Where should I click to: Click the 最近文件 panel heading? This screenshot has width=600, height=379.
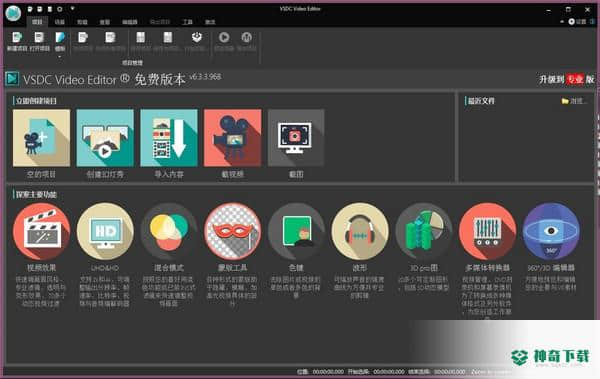481,101
